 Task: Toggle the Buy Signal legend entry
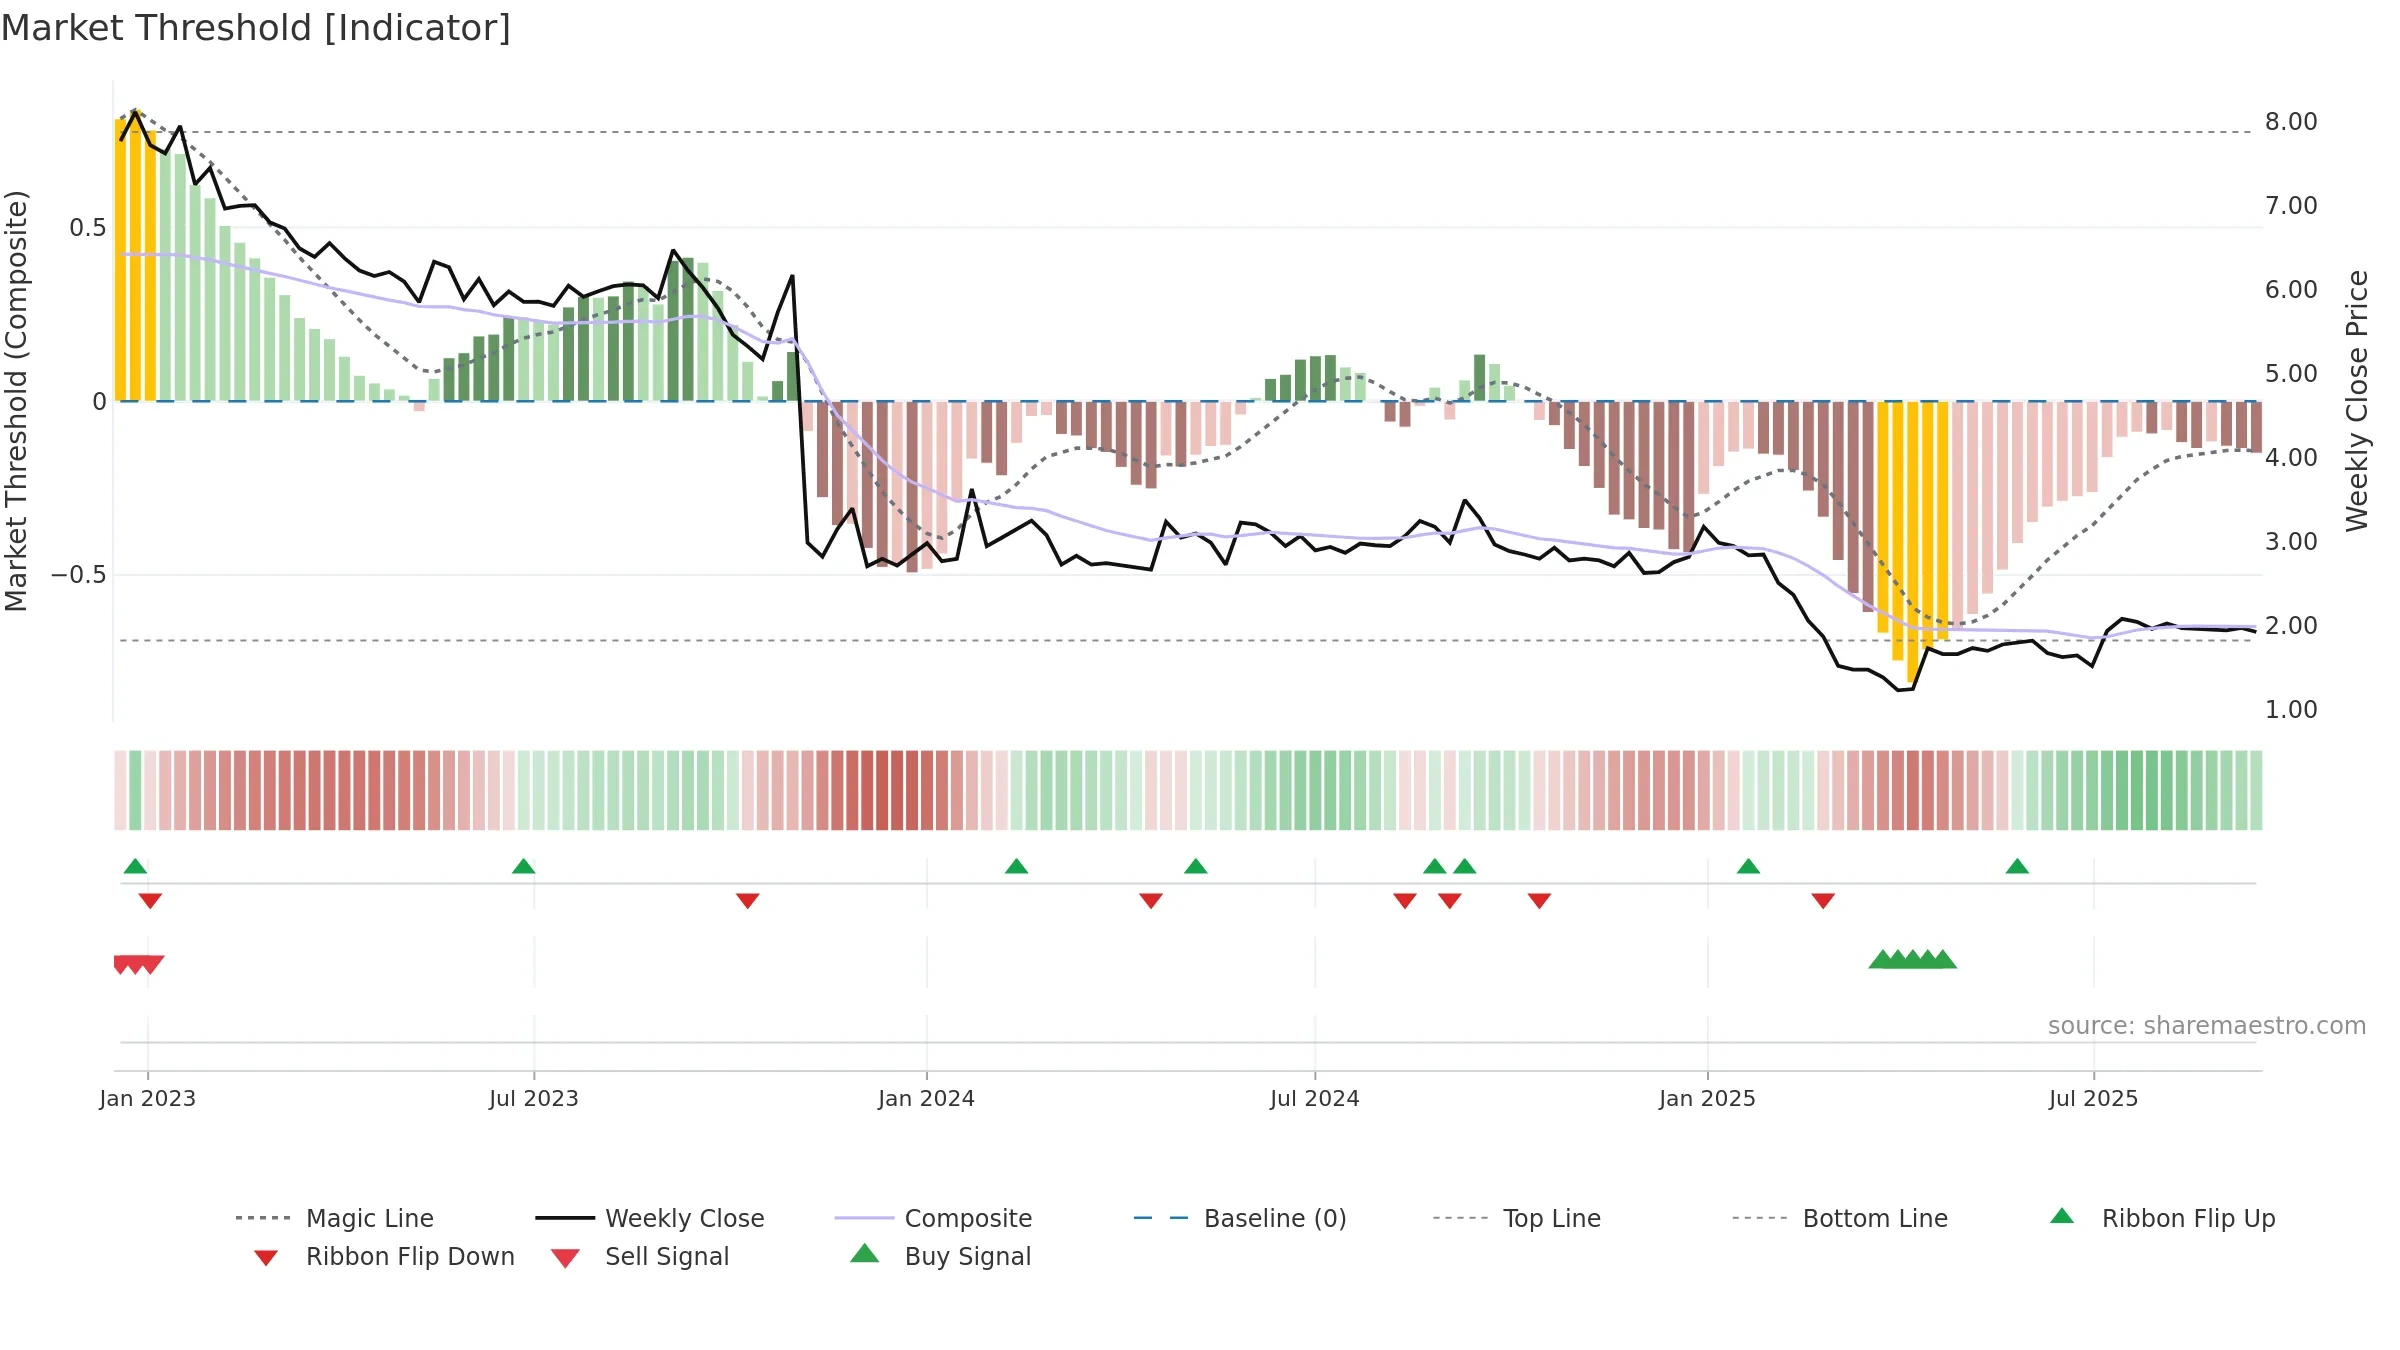[940, 1256]
